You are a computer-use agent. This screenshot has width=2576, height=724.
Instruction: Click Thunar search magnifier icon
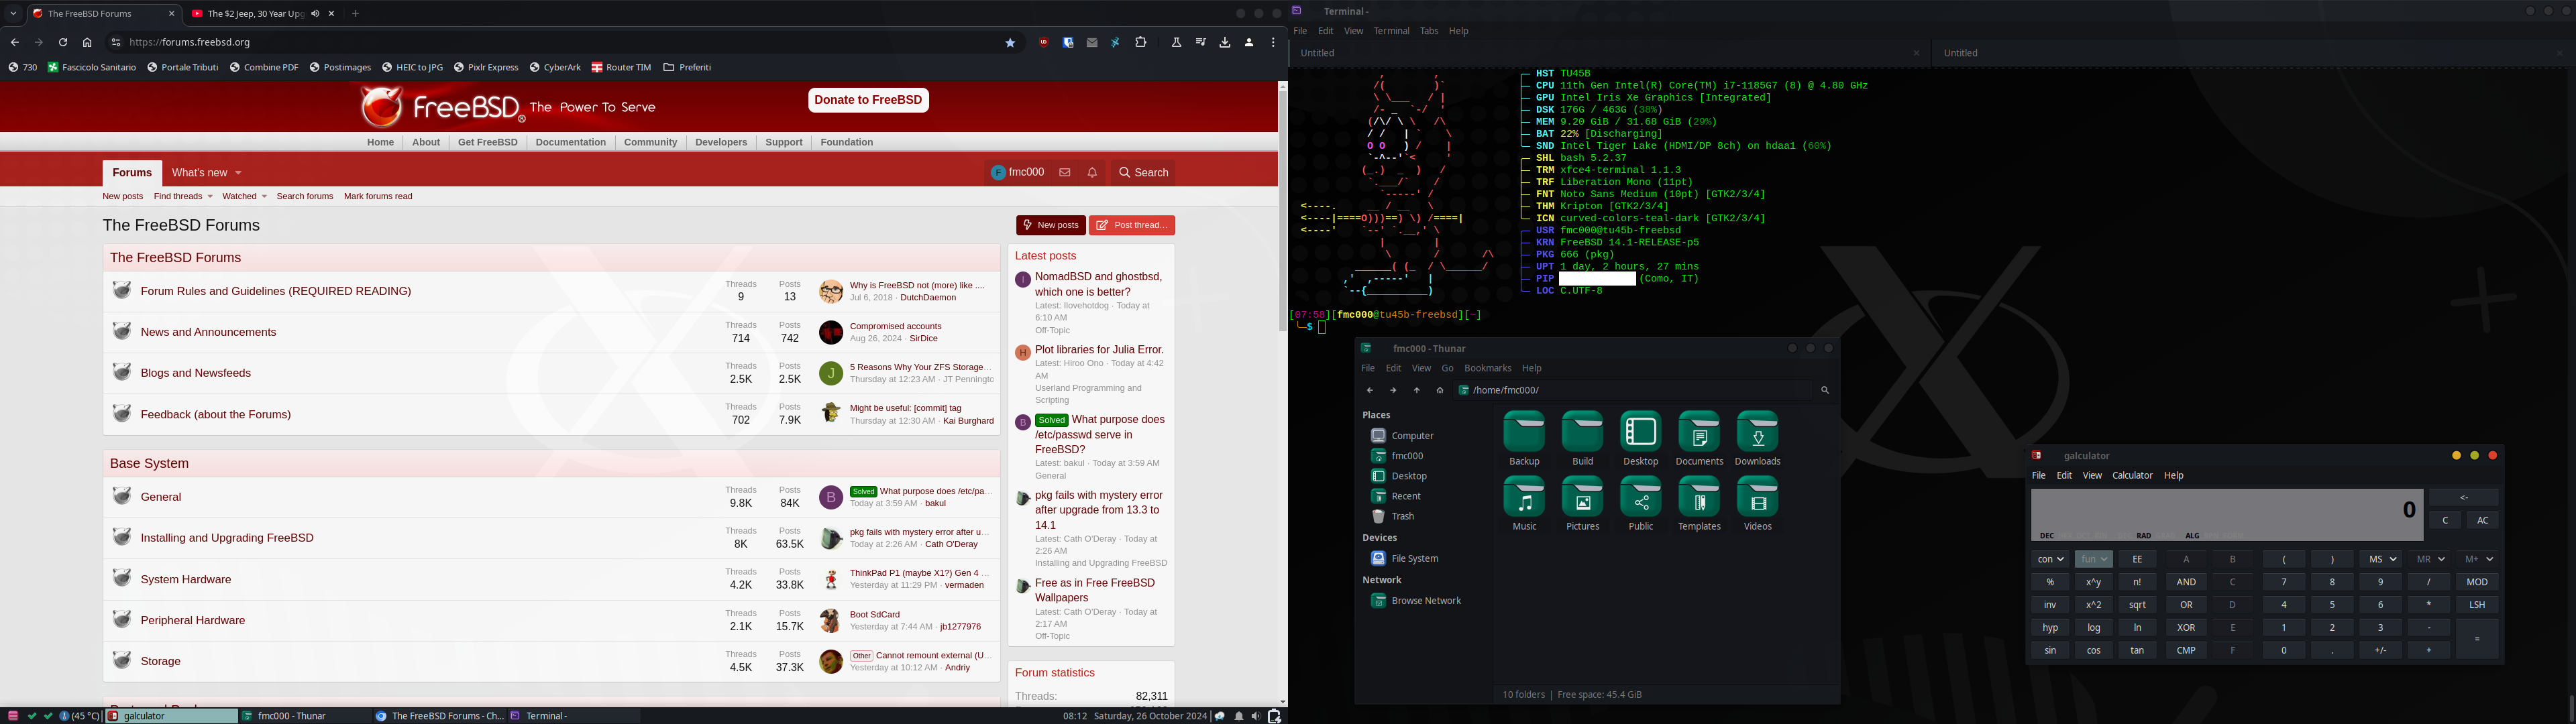(1824, 390)
